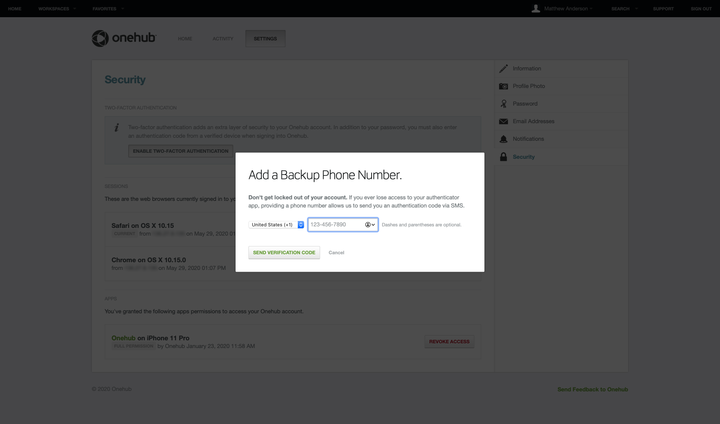Click the camera icon beside Profile Photo
Screen dimensions: 720x424
(503, 86)
